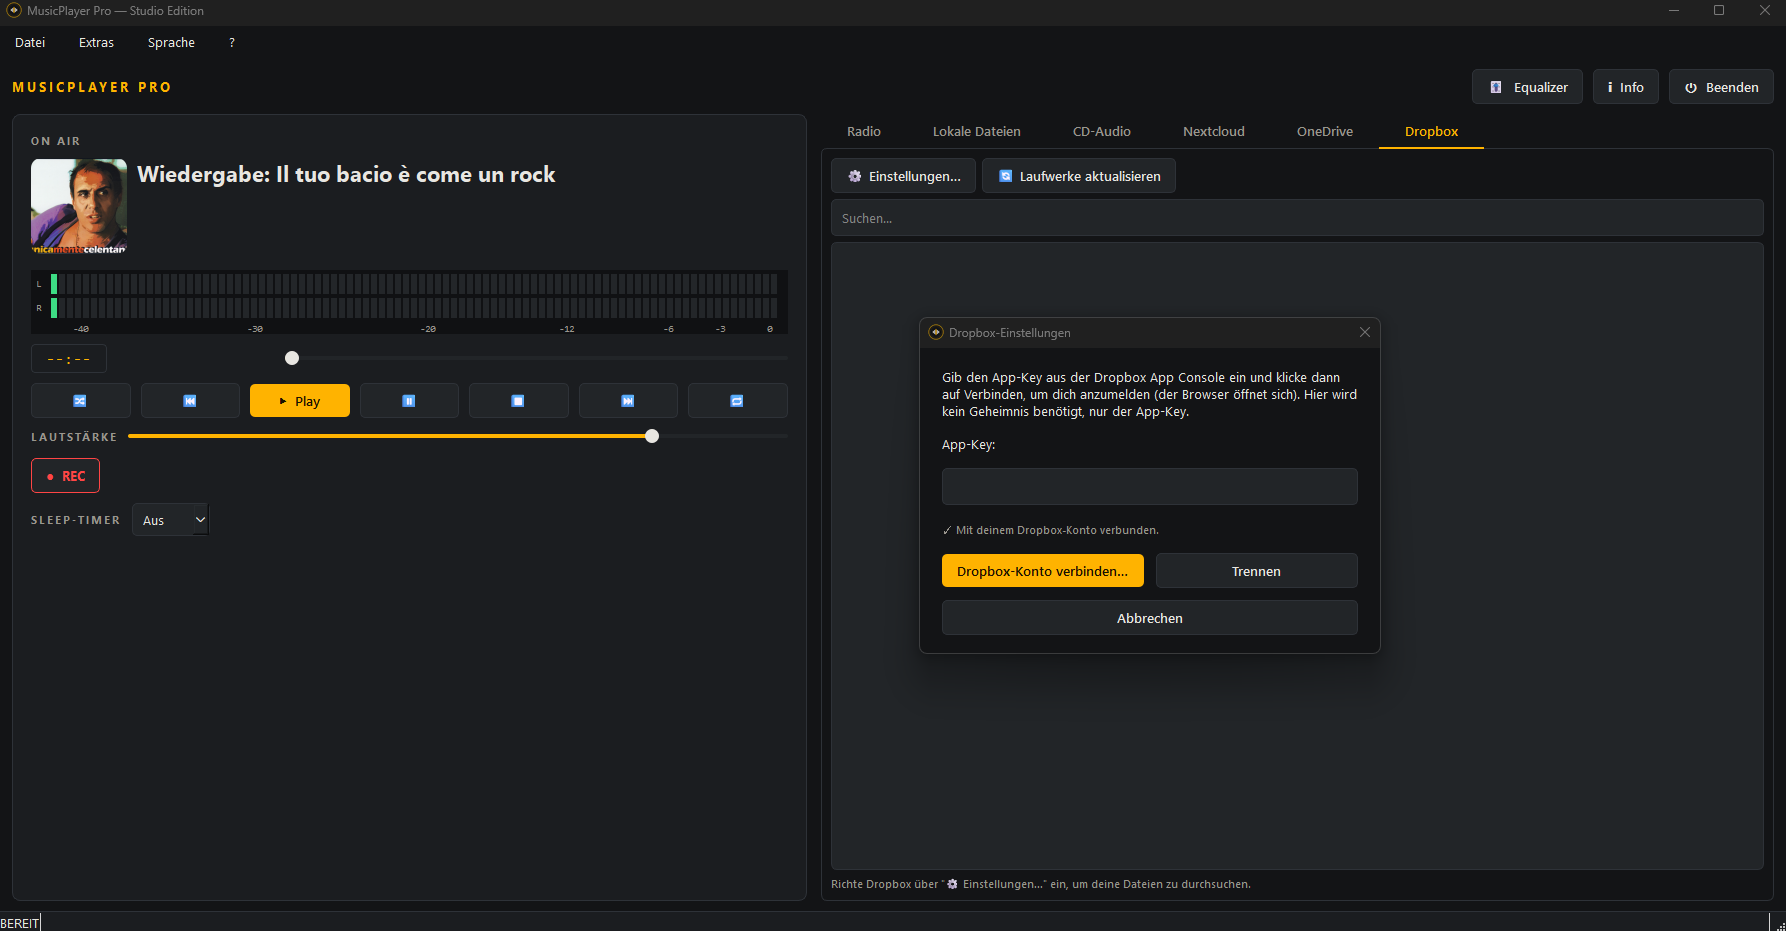Switch to the OneDrive tab

1325,132
